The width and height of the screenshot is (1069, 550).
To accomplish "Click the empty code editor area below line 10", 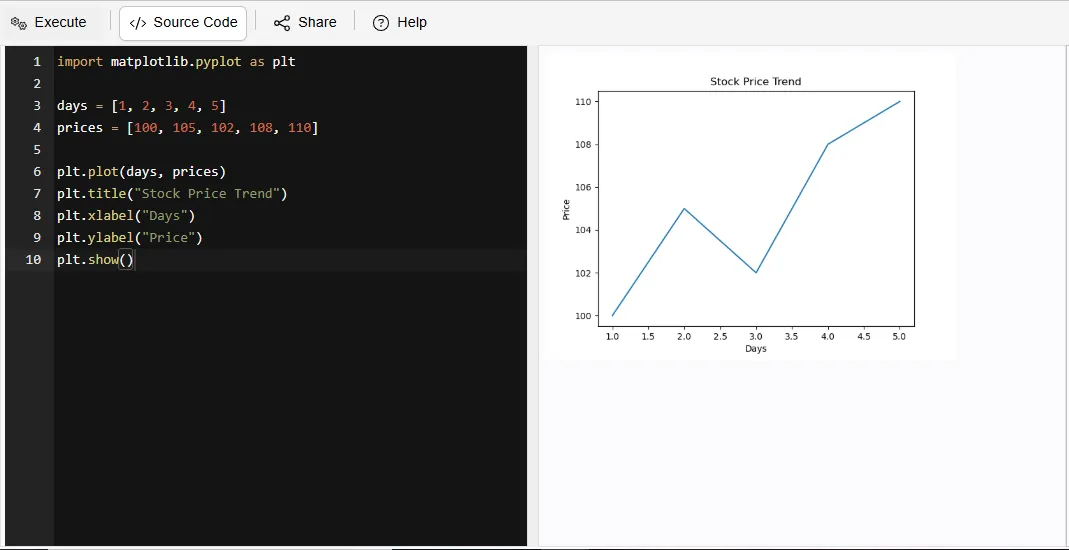I will 290,409.
